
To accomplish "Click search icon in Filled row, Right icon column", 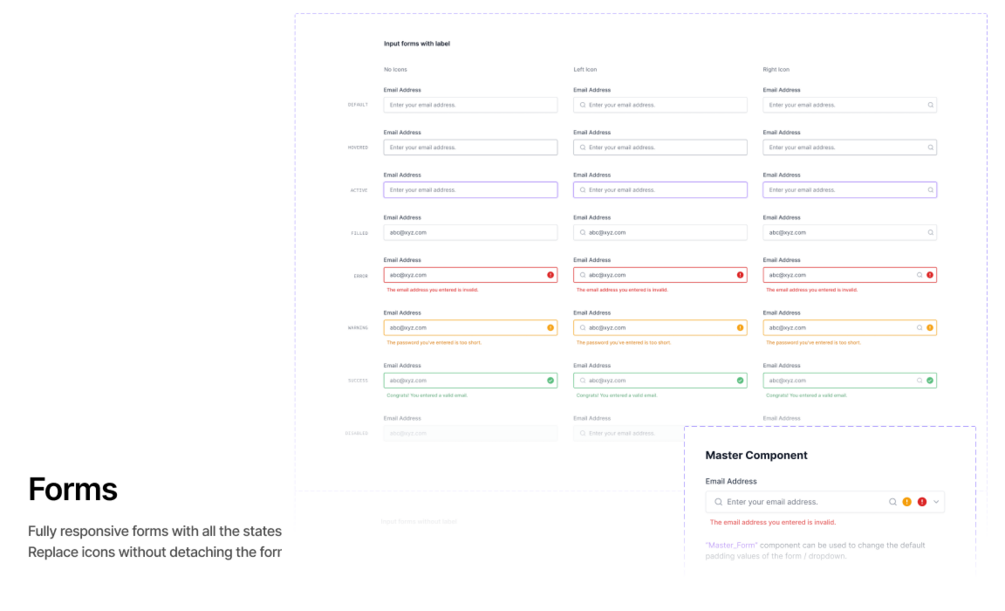I will tap(930, 233).
